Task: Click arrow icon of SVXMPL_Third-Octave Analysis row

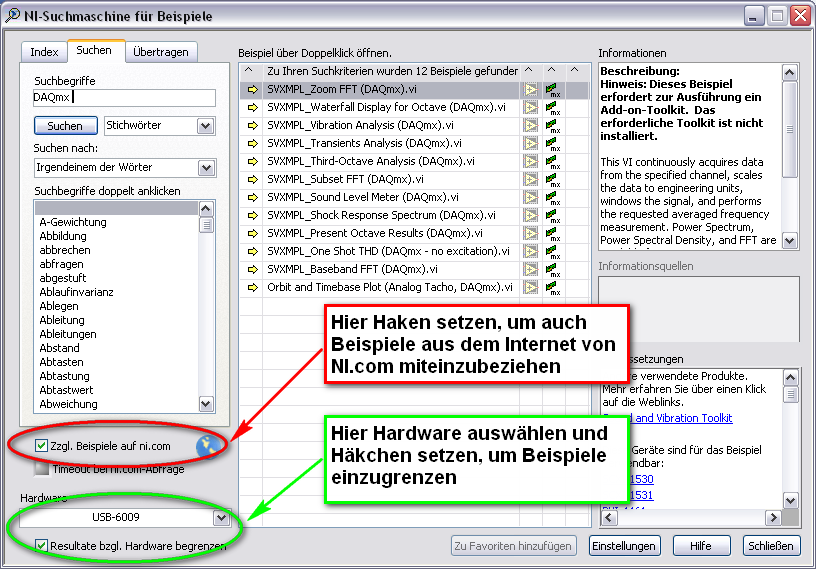Action: [x=252, y=161]
